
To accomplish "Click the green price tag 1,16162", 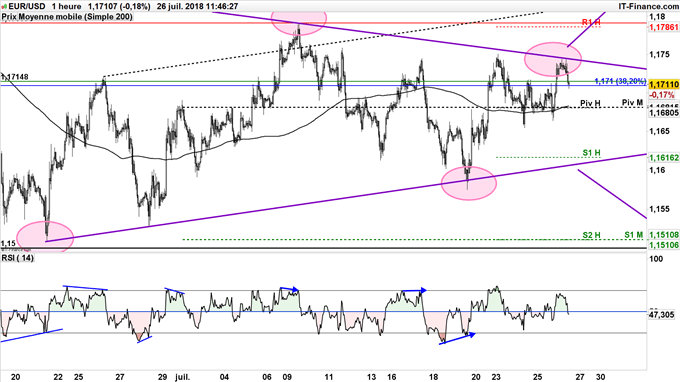I will click(664, 158).
